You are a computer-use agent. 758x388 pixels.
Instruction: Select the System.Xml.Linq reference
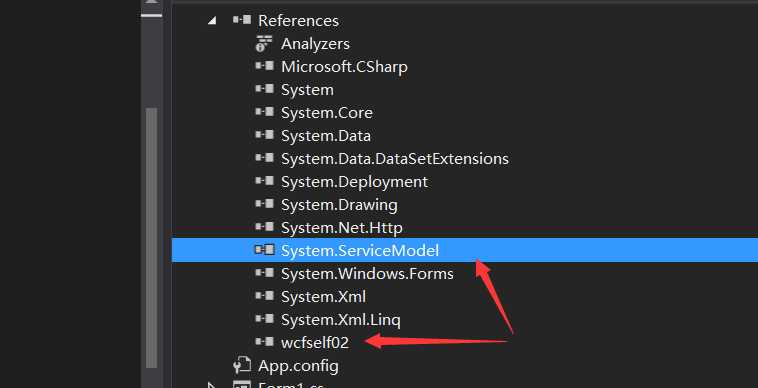coord(340,319)
